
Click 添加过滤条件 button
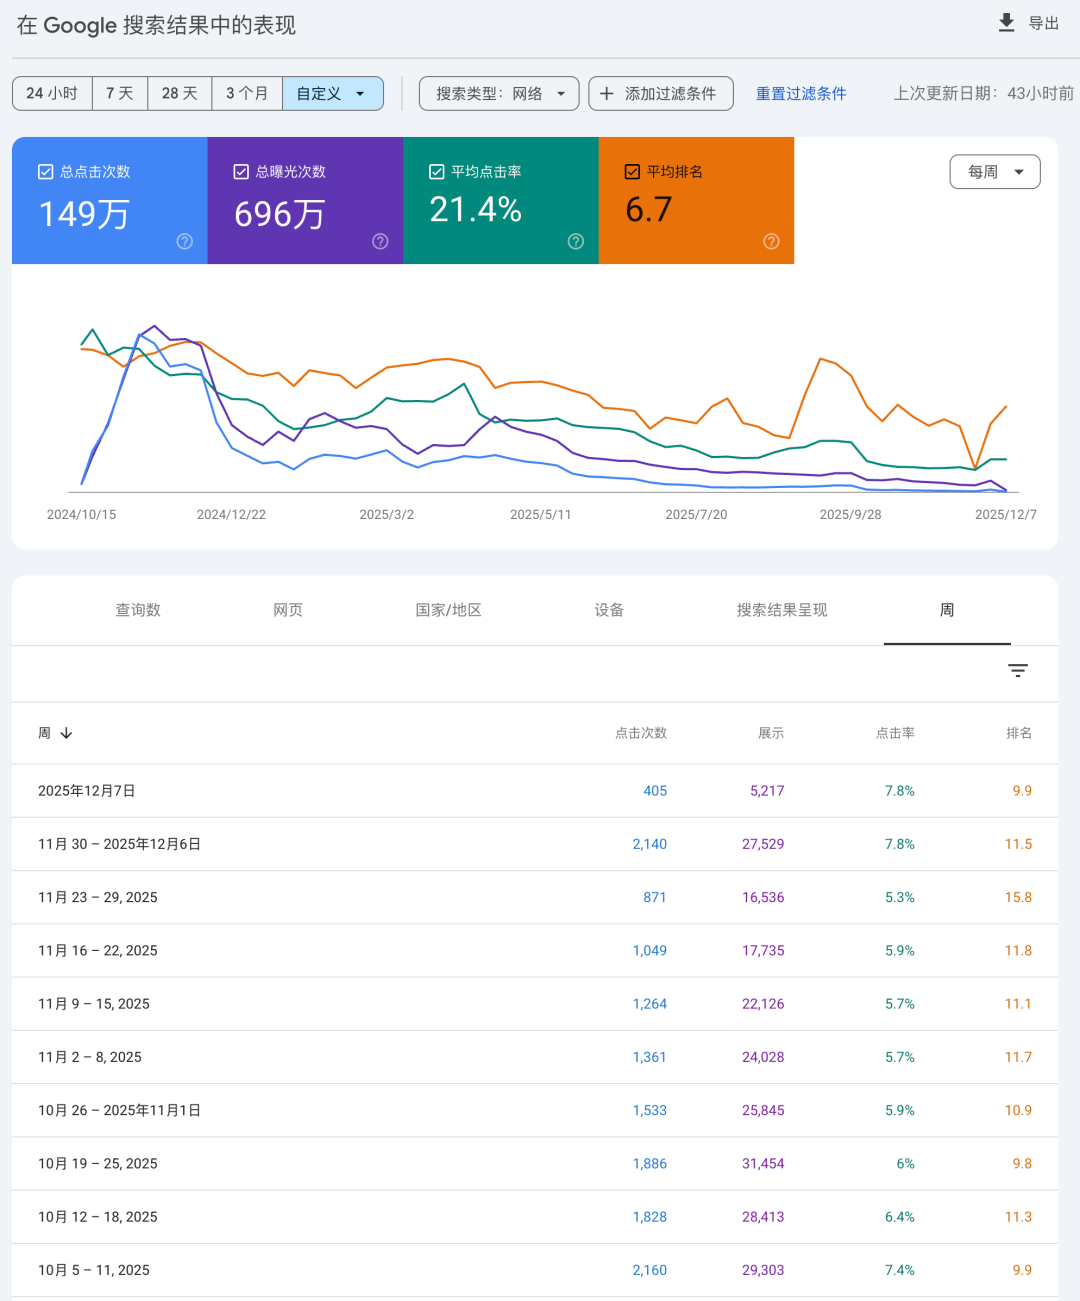coord(661,93)
